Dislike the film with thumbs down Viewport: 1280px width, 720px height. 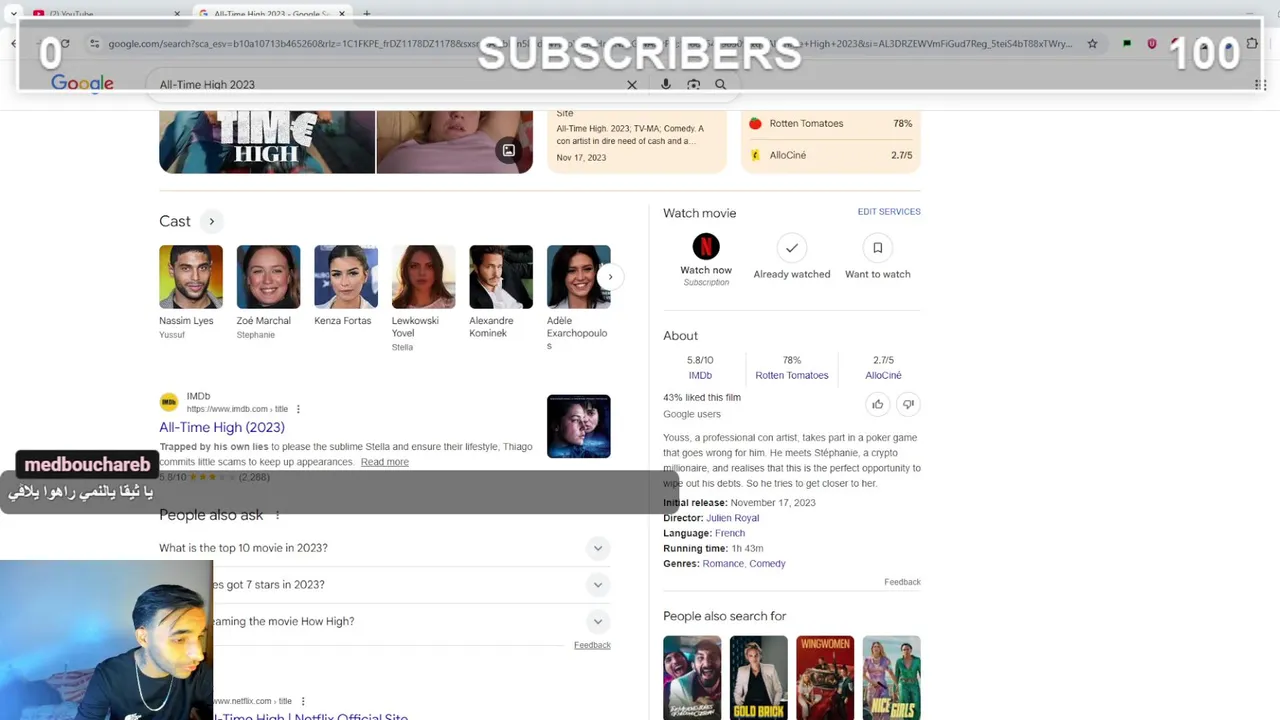908,404
